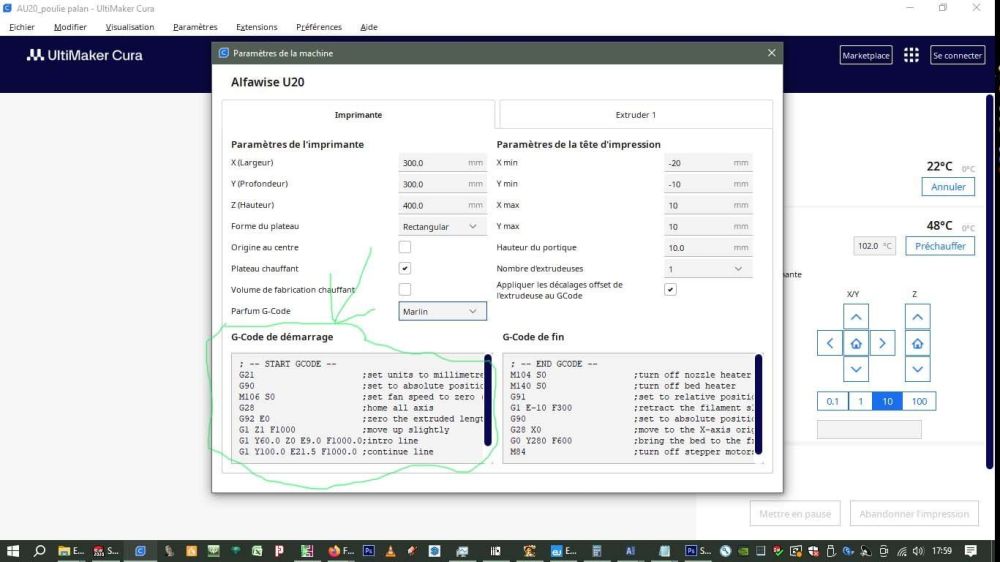The height and width of the screenshot is (562, 1000).
Task: Select the 100 jog distance
Action: pos(919,401)
